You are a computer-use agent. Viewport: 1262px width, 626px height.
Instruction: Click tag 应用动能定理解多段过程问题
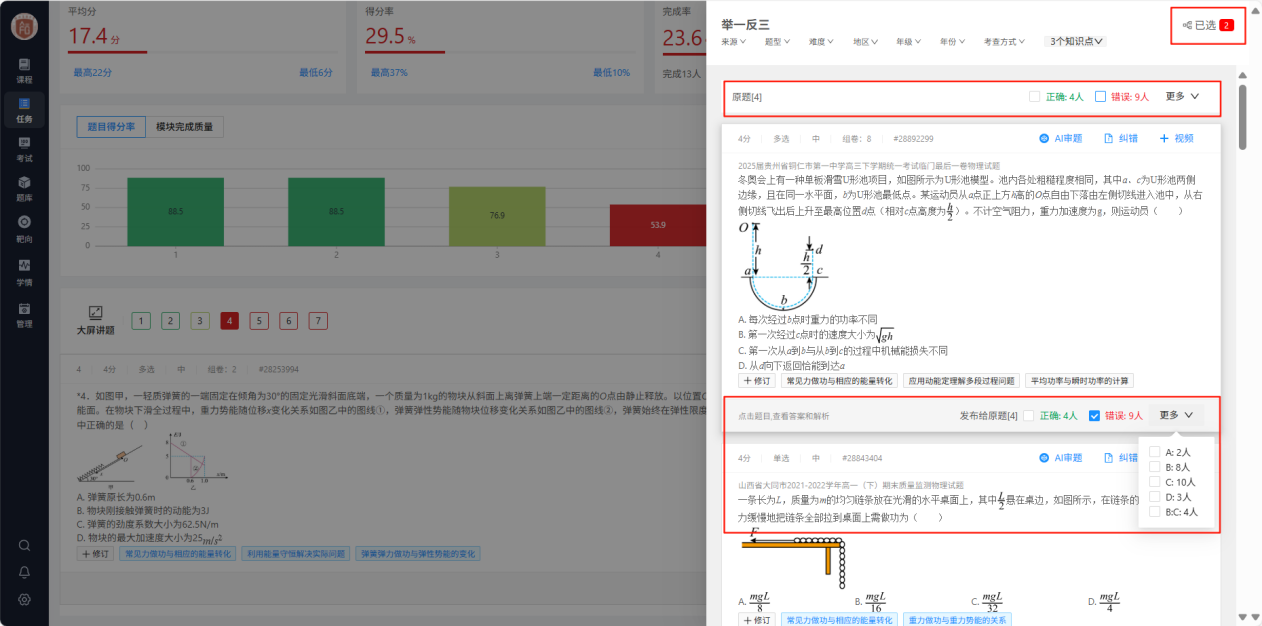[x=961, y=380]
